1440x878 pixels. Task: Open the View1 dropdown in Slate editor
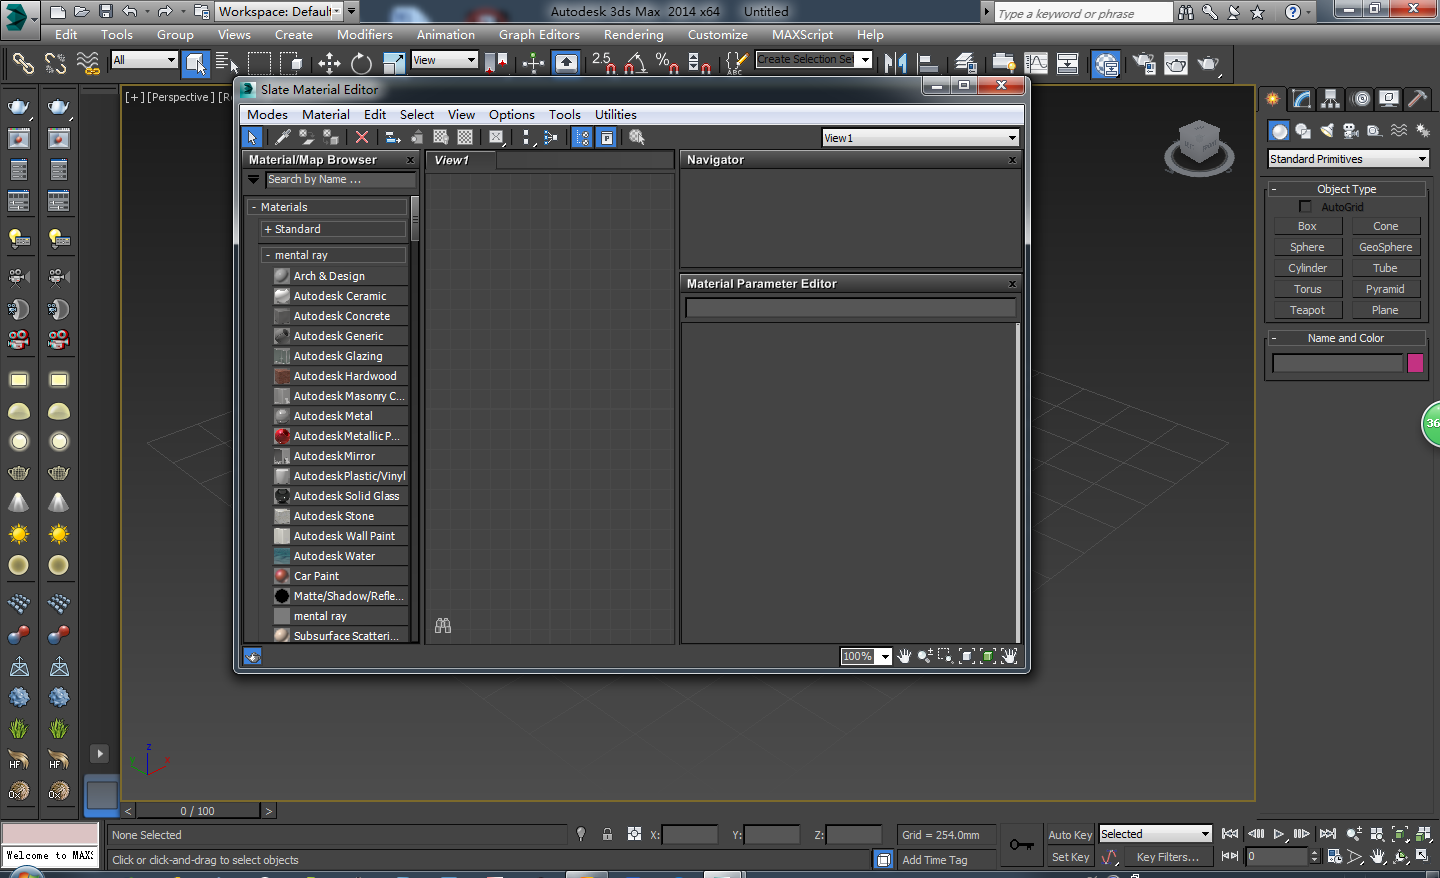[x=919, y=138]
